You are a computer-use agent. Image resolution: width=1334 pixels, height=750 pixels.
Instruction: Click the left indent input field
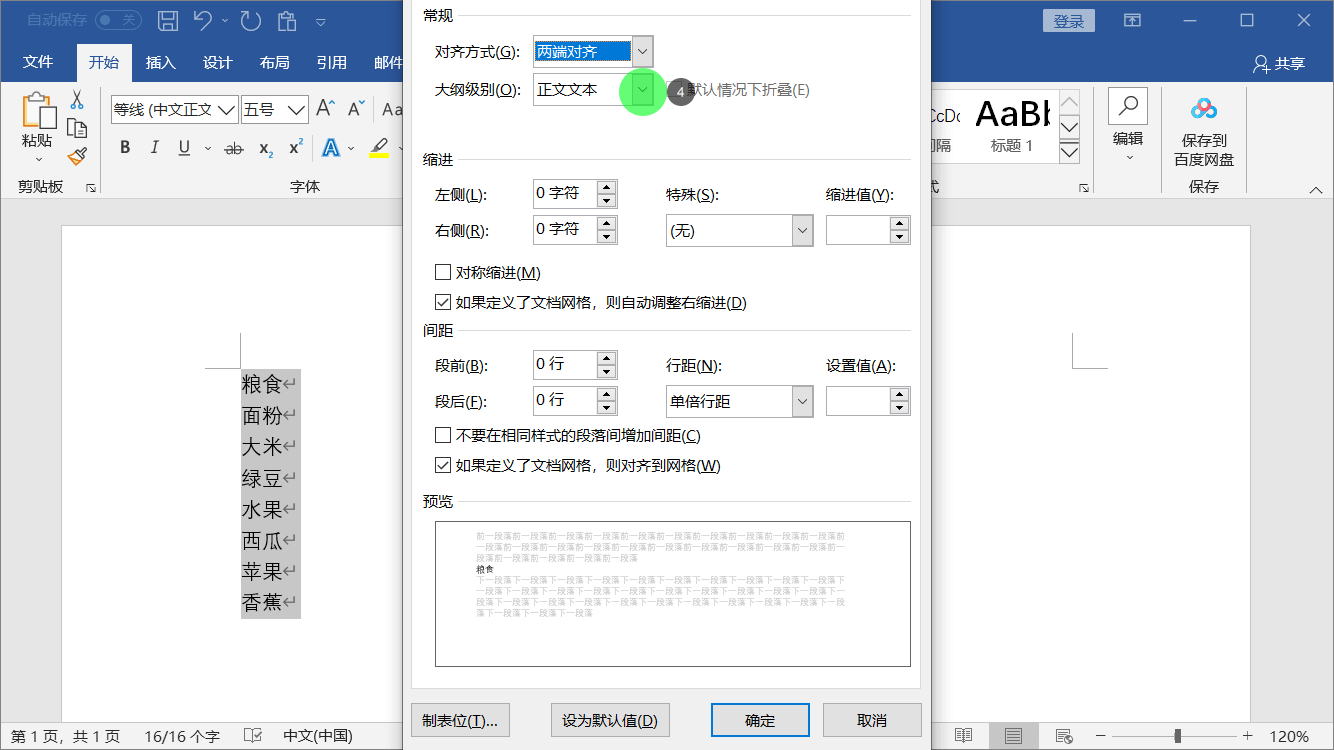pyautogui.click(x=565, y=194)
